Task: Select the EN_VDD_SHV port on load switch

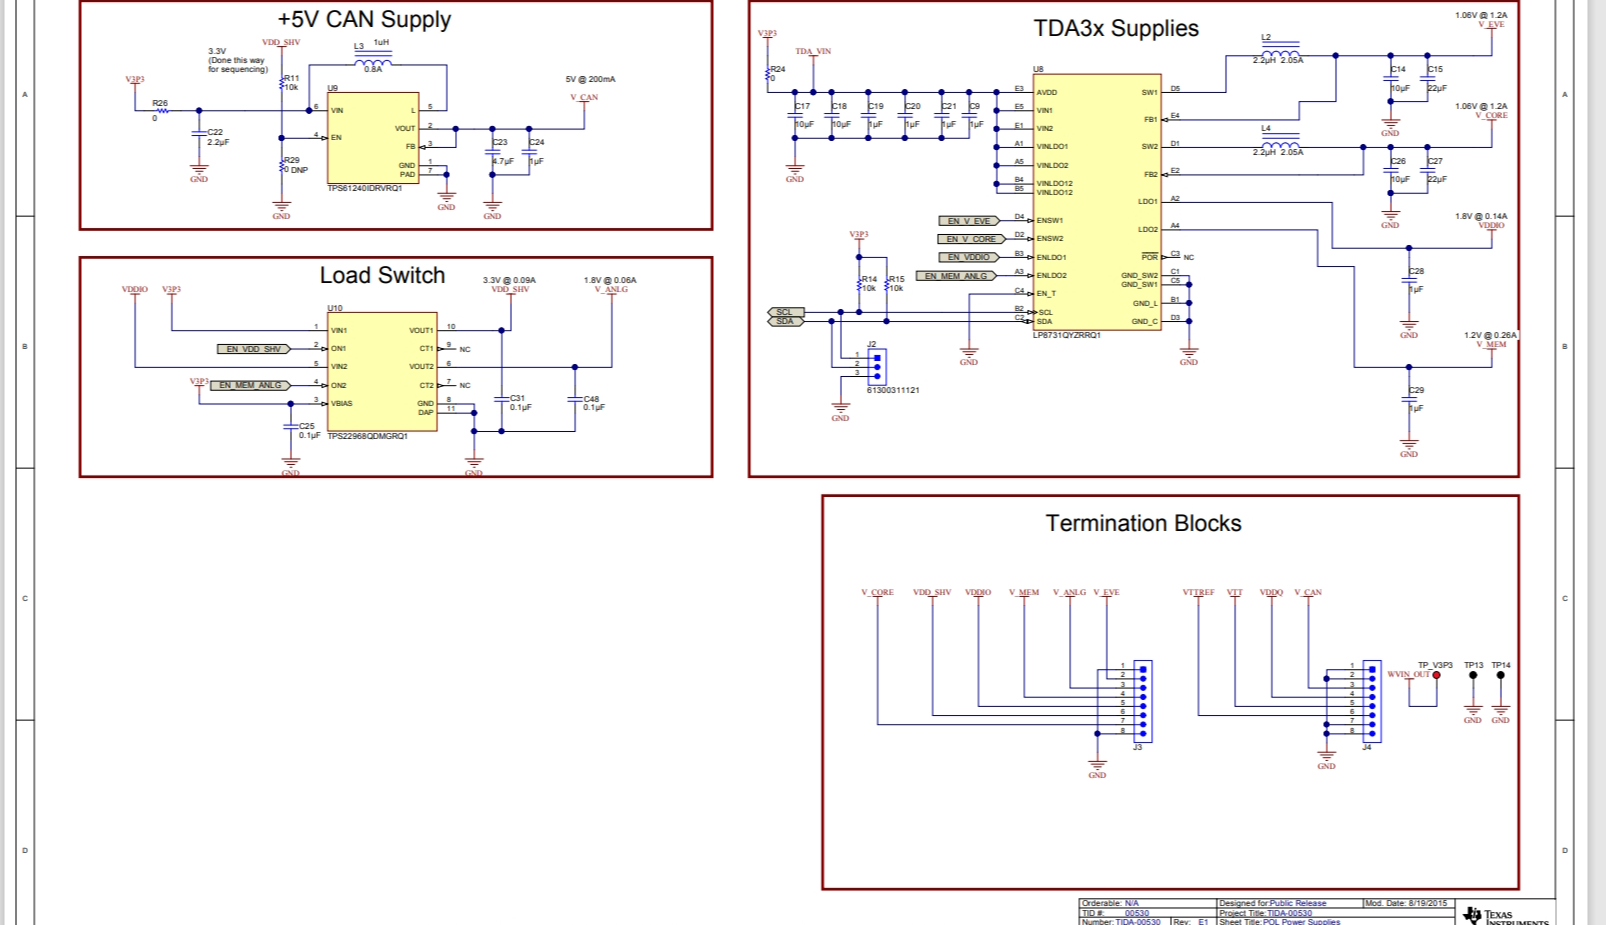Action: click(253, 349)
